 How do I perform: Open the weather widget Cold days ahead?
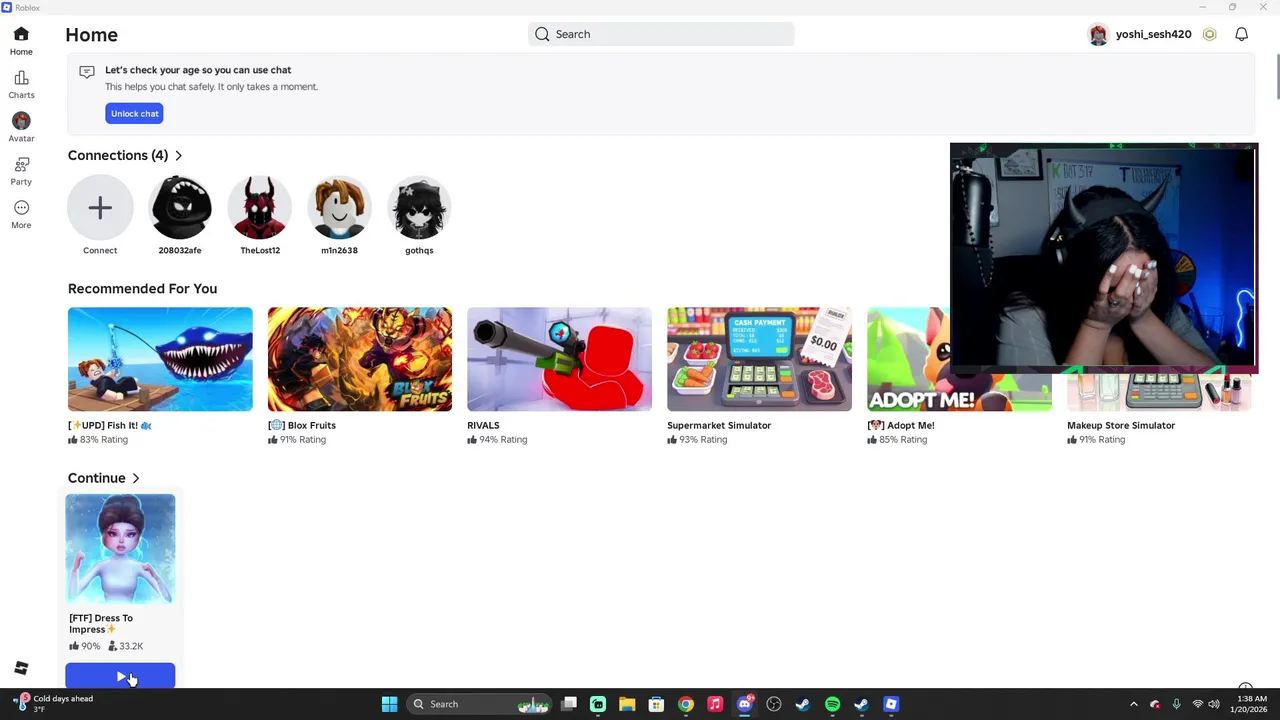click(55, 704)
